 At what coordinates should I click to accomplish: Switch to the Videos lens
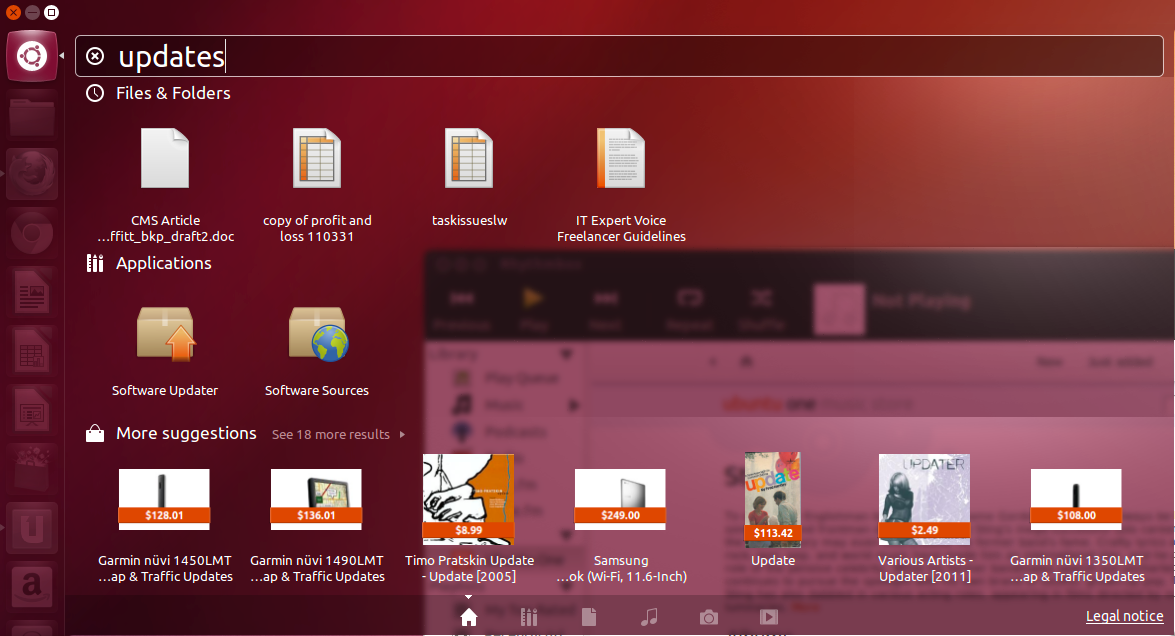point(769,617)
